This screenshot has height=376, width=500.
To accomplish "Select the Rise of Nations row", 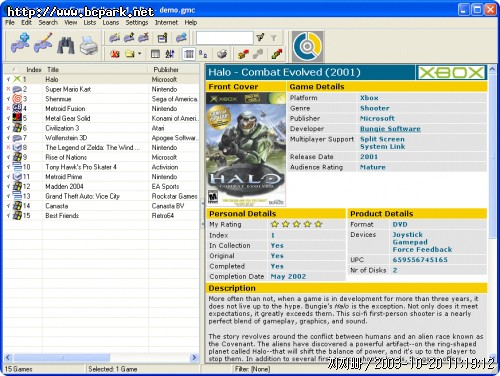I will [102, 157].
